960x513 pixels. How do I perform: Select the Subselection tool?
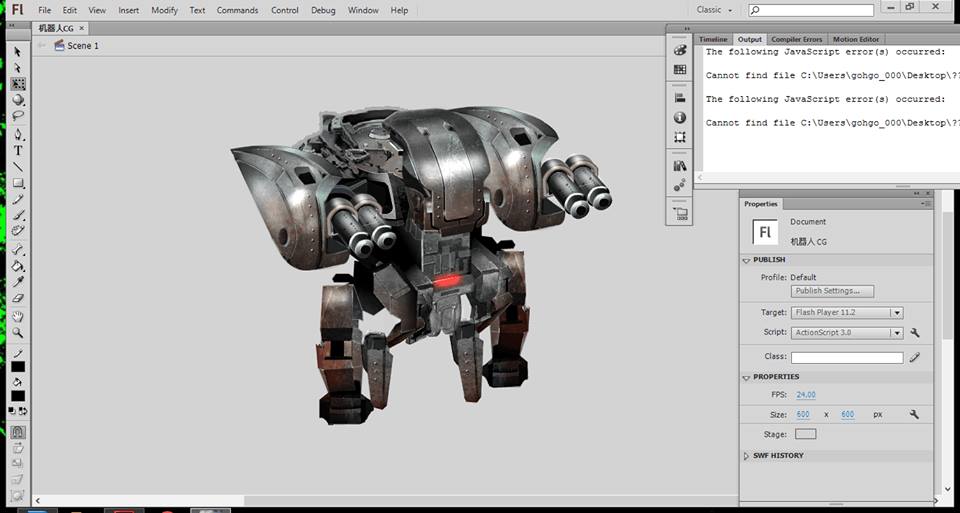pyautogui.click(x=18, y=68)
